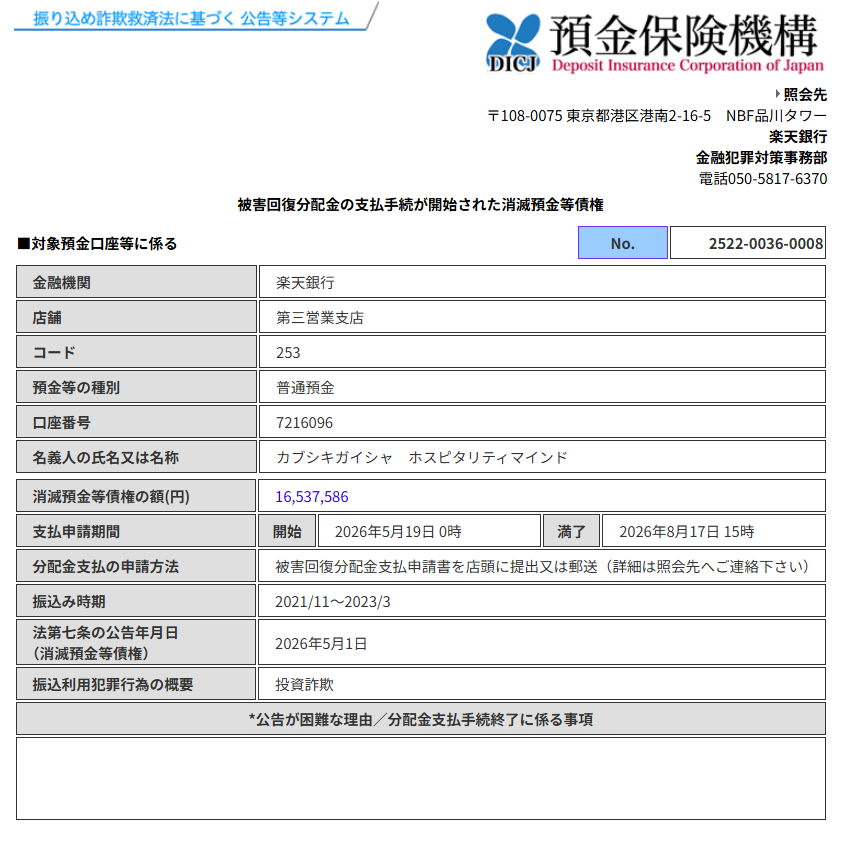Select the 金融機関 label cell
The width and height of the screenshot is (845, 855).
click(136, 282)
